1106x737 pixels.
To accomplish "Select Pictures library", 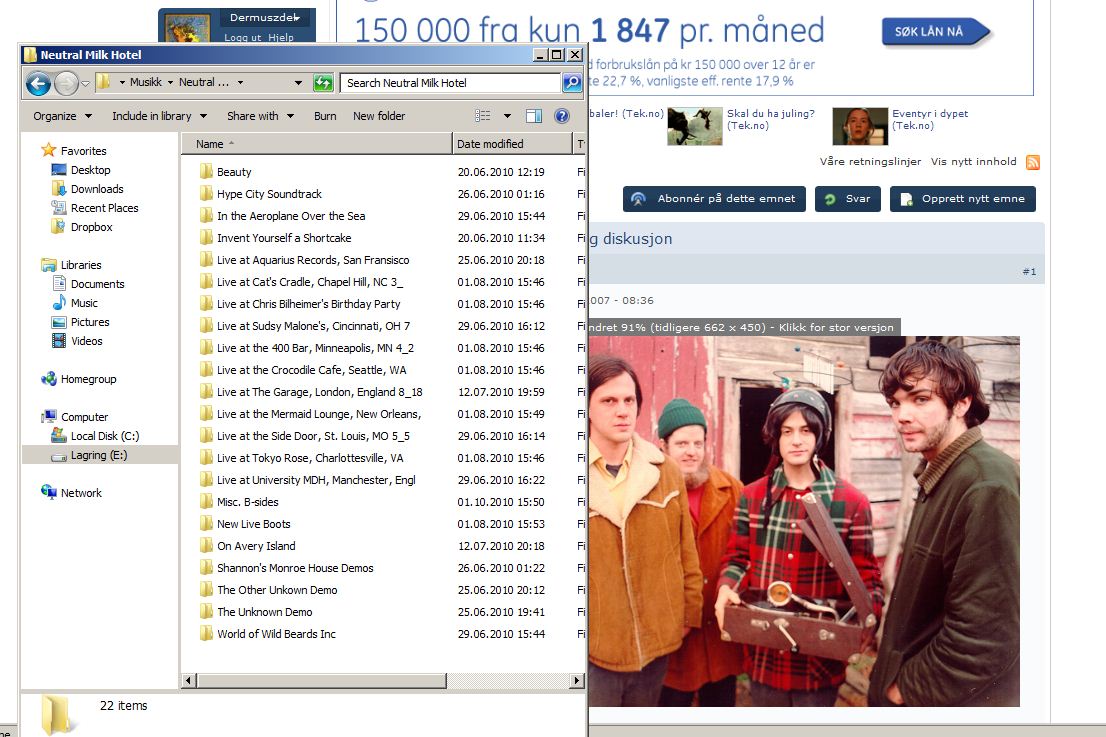I will [90, 322].
